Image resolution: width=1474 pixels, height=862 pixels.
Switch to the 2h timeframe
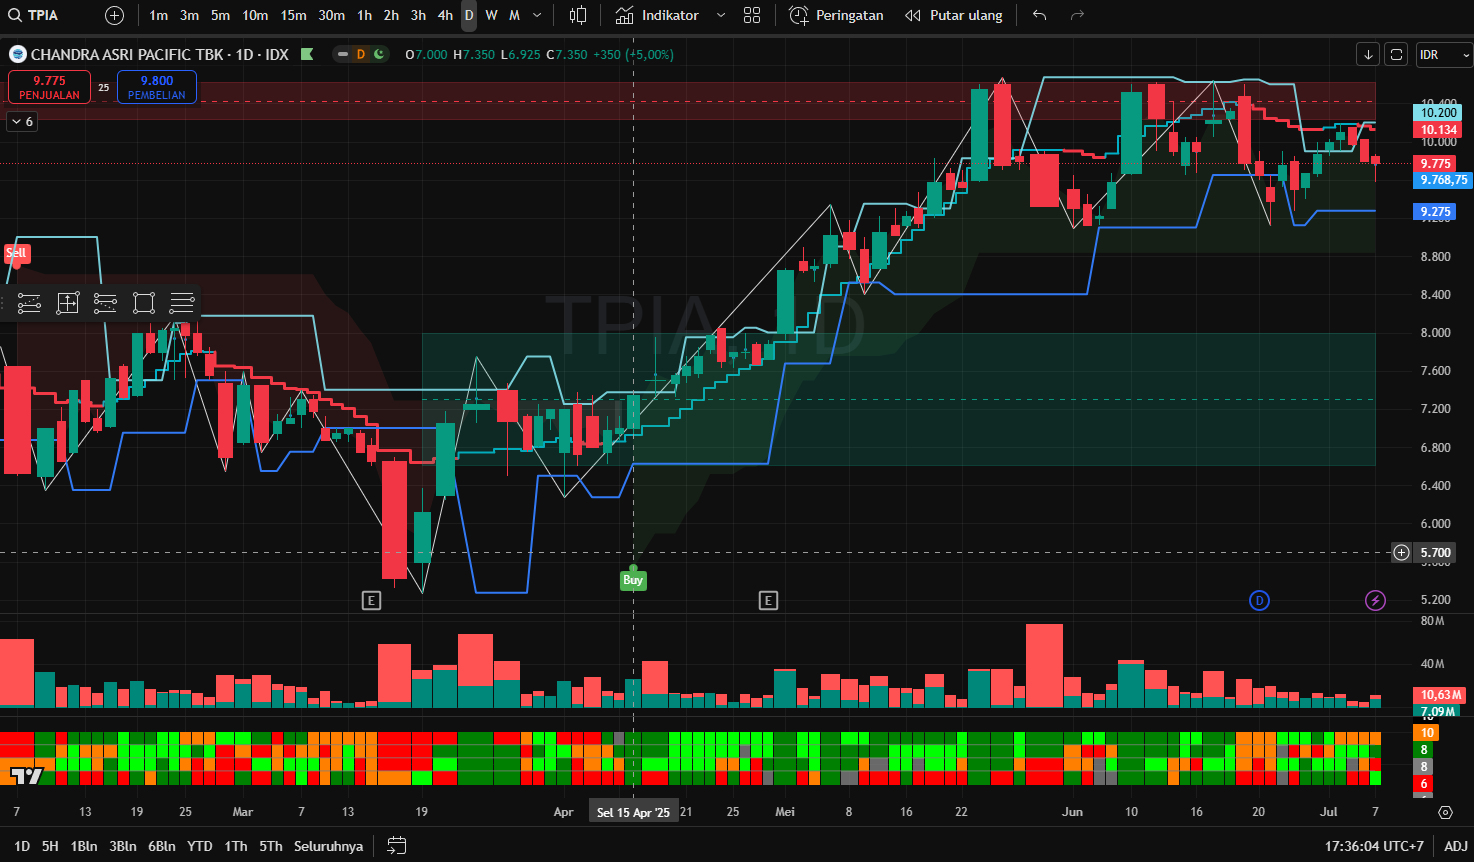point(391,15)
